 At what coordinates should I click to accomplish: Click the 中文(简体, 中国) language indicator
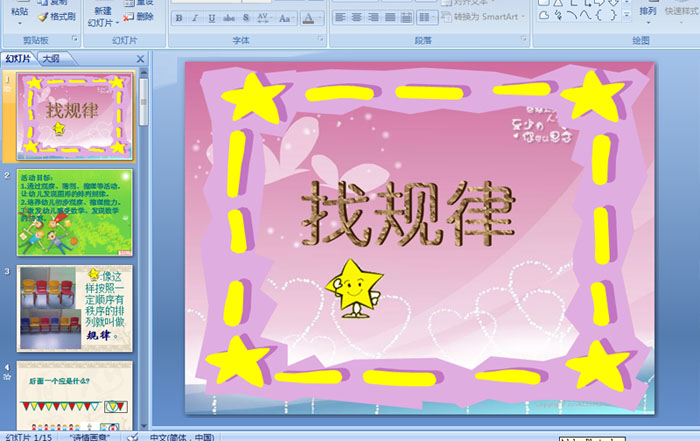click(x=182, y=437)
